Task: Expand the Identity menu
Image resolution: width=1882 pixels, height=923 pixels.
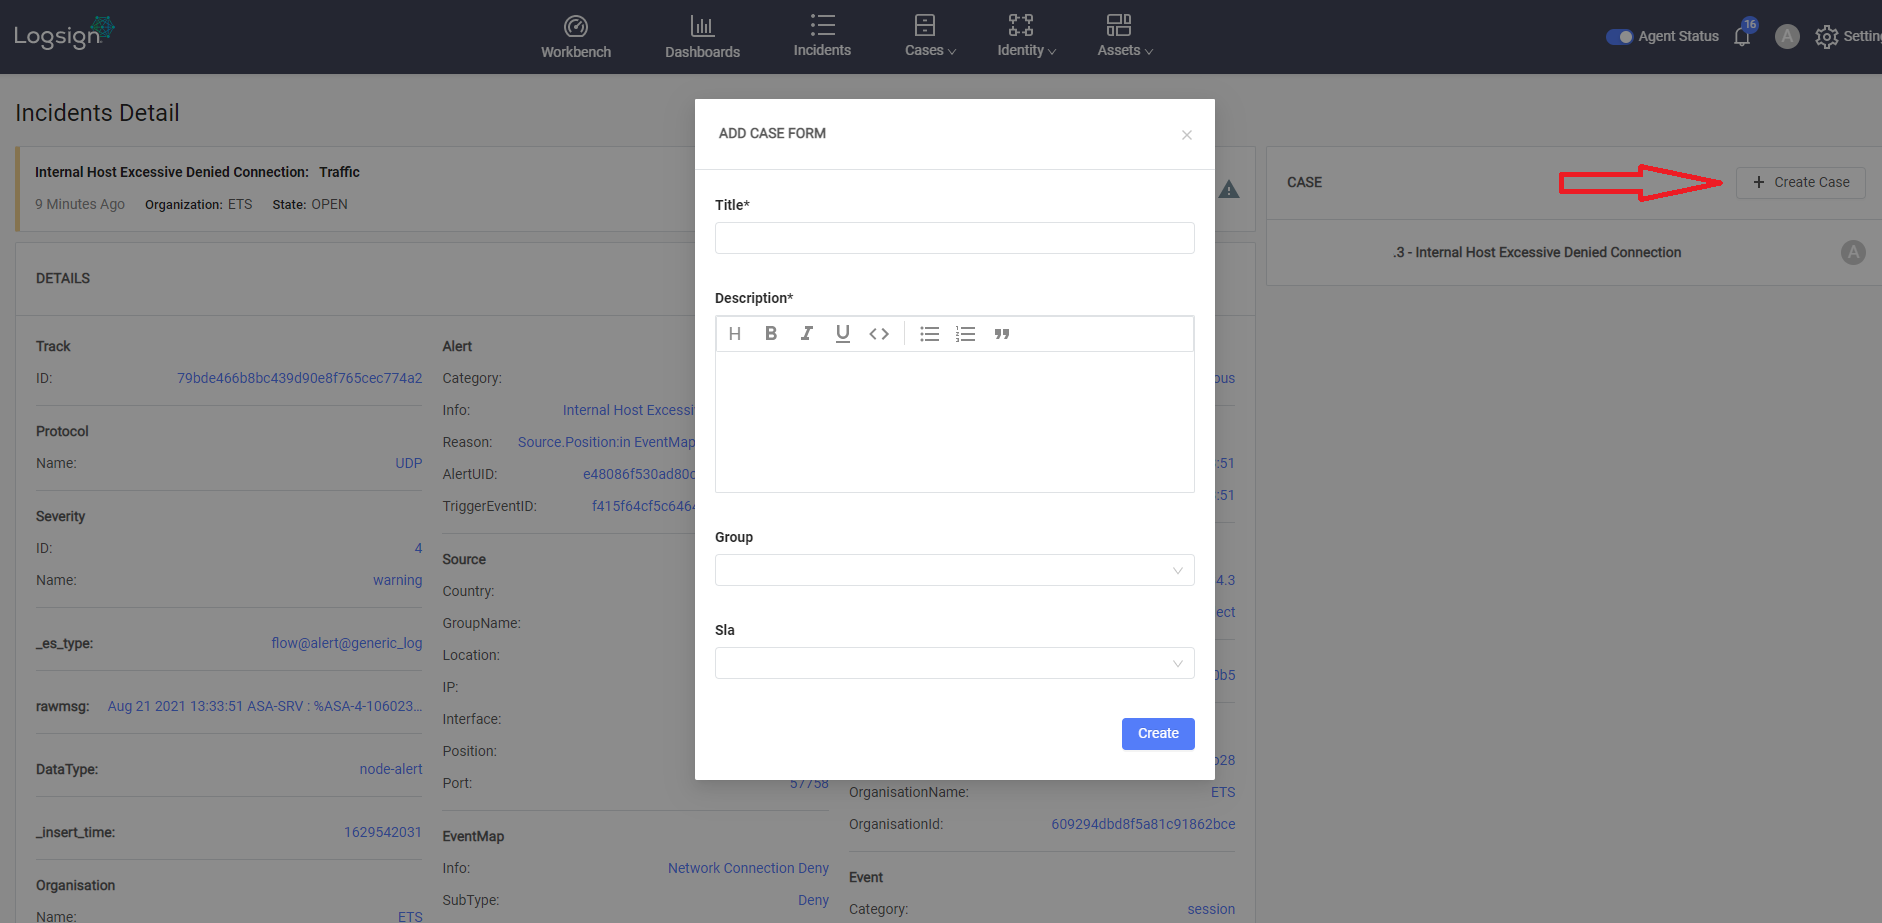Action: point(1026,36)
